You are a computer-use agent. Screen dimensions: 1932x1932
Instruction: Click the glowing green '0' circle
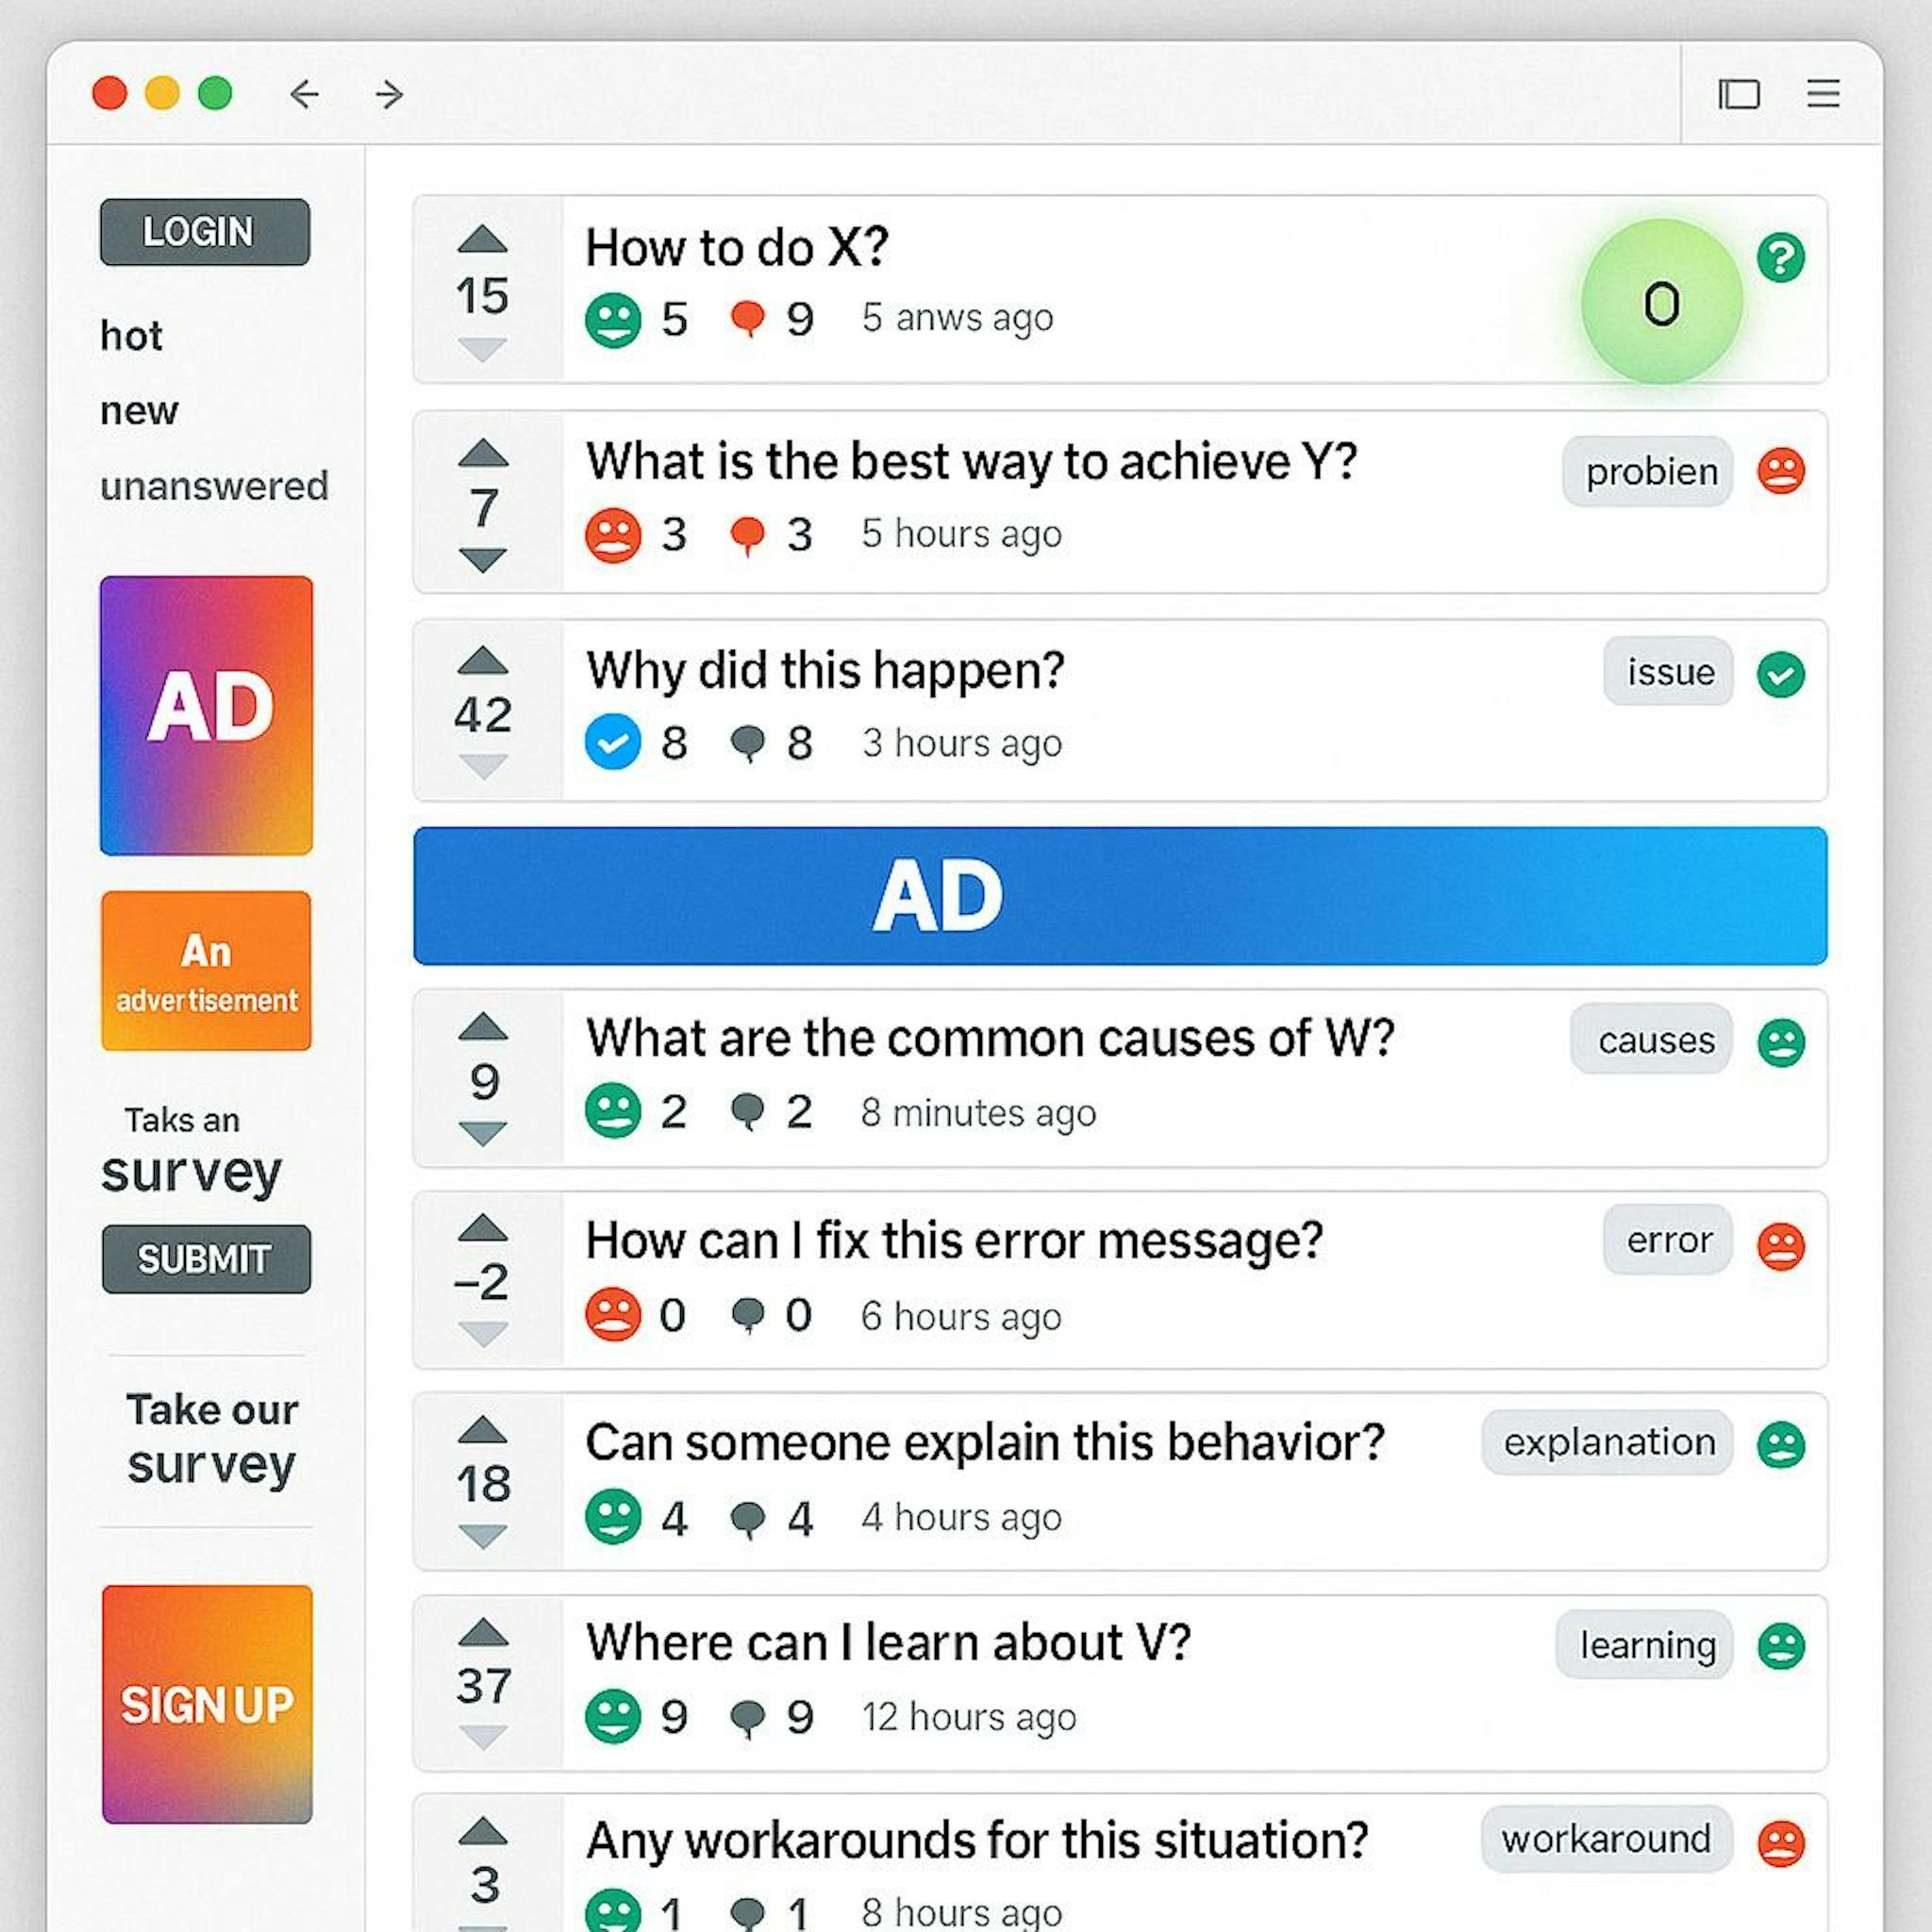click(x=1661, y=302)
